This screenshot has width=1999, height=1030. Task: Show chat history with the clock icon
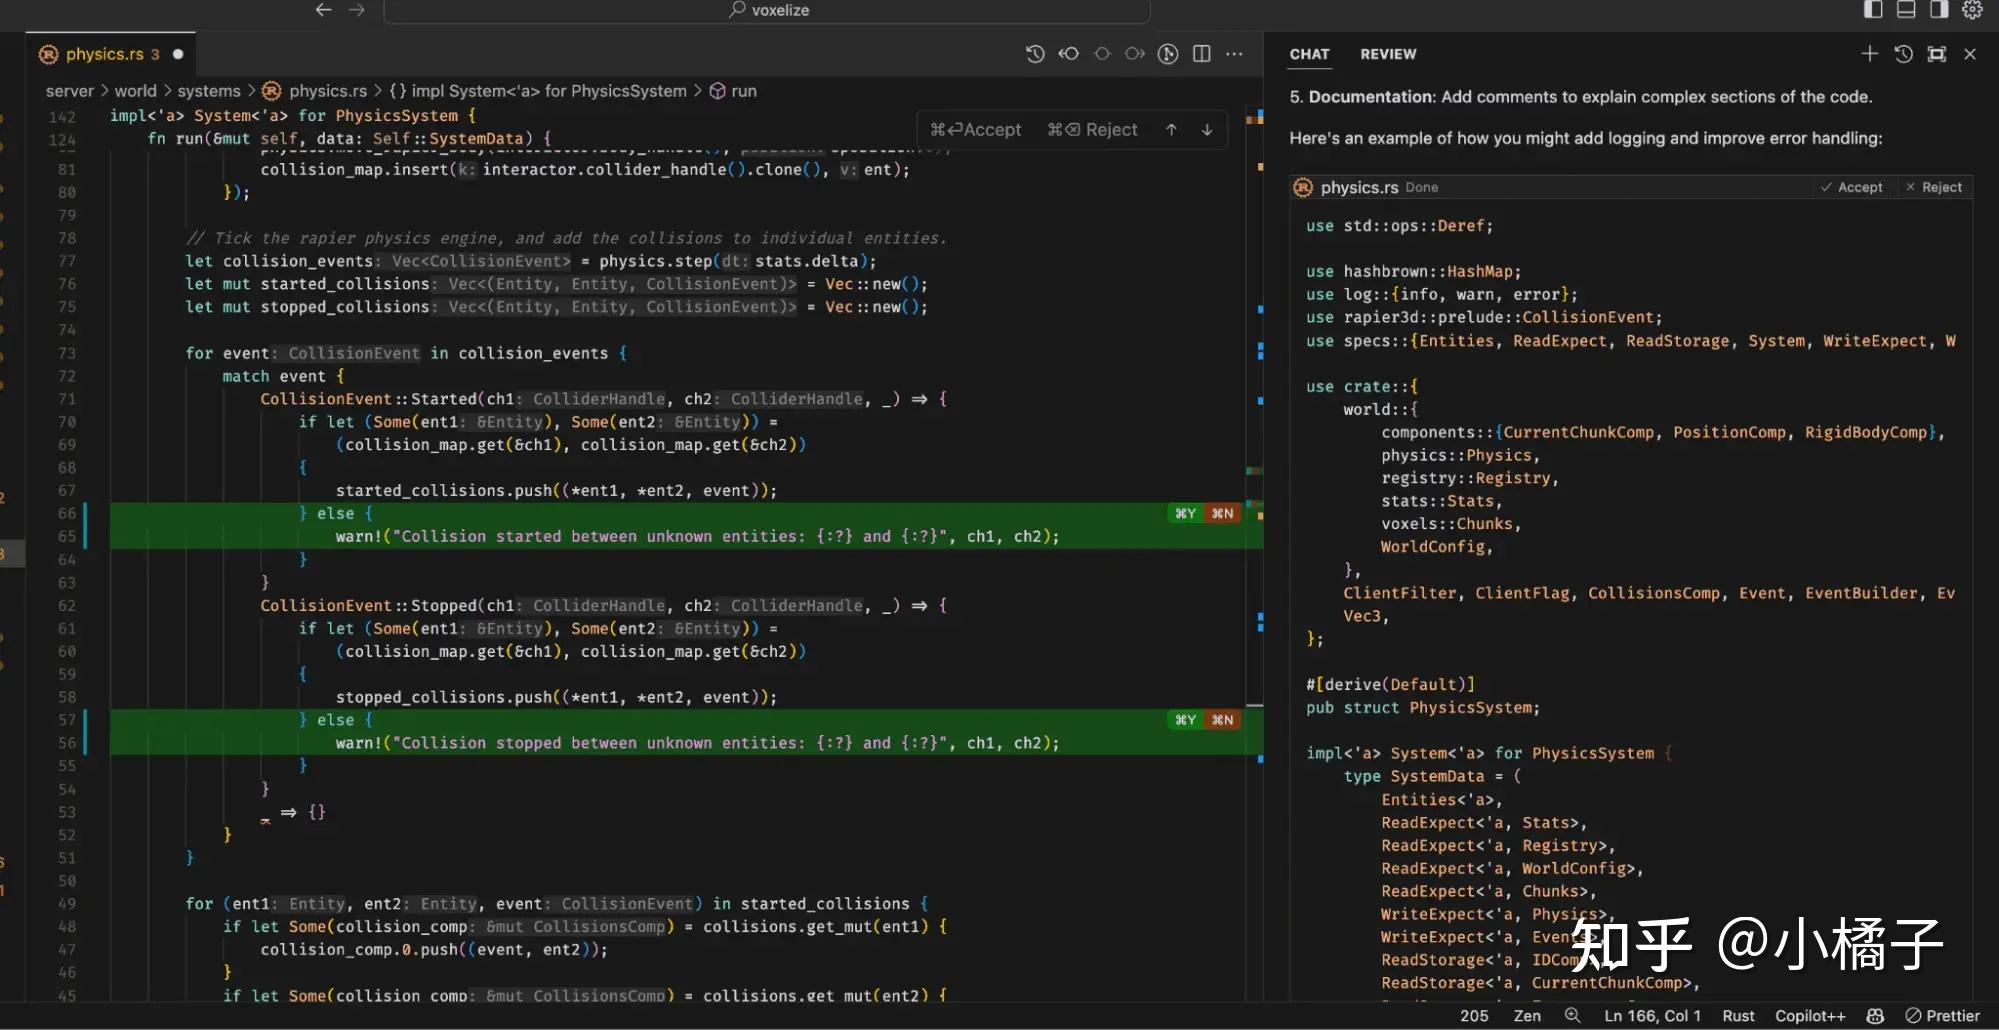coord(1901,53)
